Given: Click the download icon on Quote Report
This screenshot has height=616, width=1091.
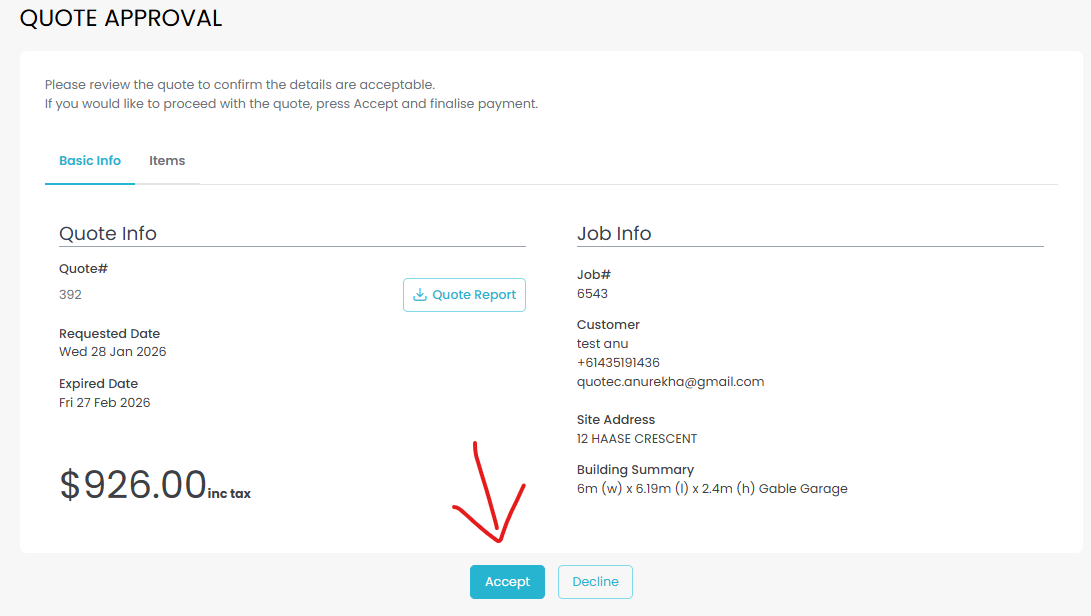Looking at the screenshot, I should (420, 295).
